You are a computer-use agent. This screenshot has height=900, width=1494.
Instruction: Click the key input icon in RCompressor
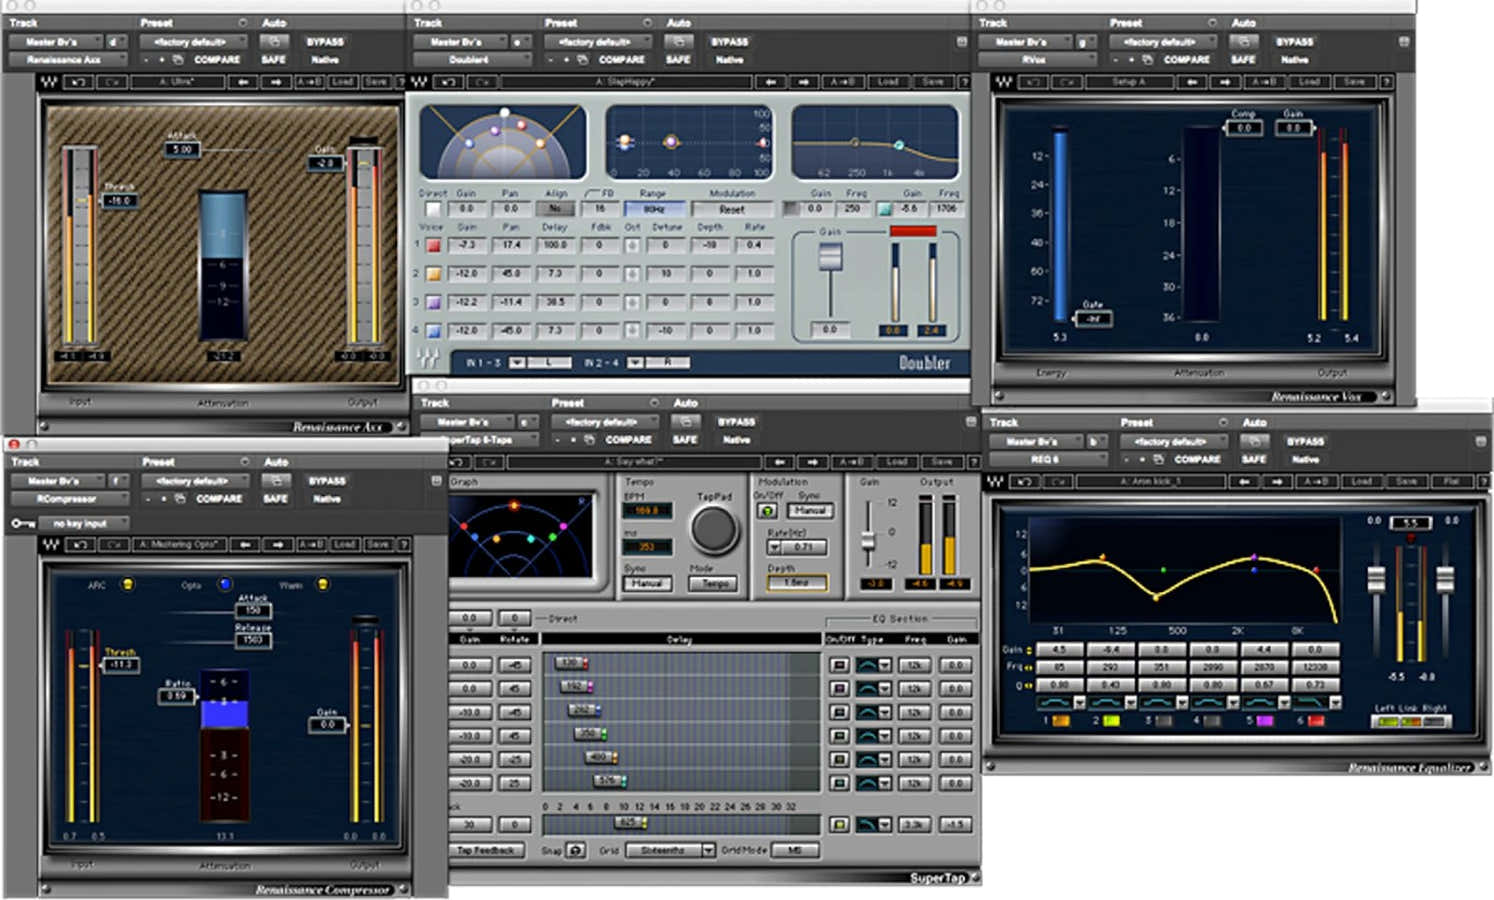[x=23, y=523]
